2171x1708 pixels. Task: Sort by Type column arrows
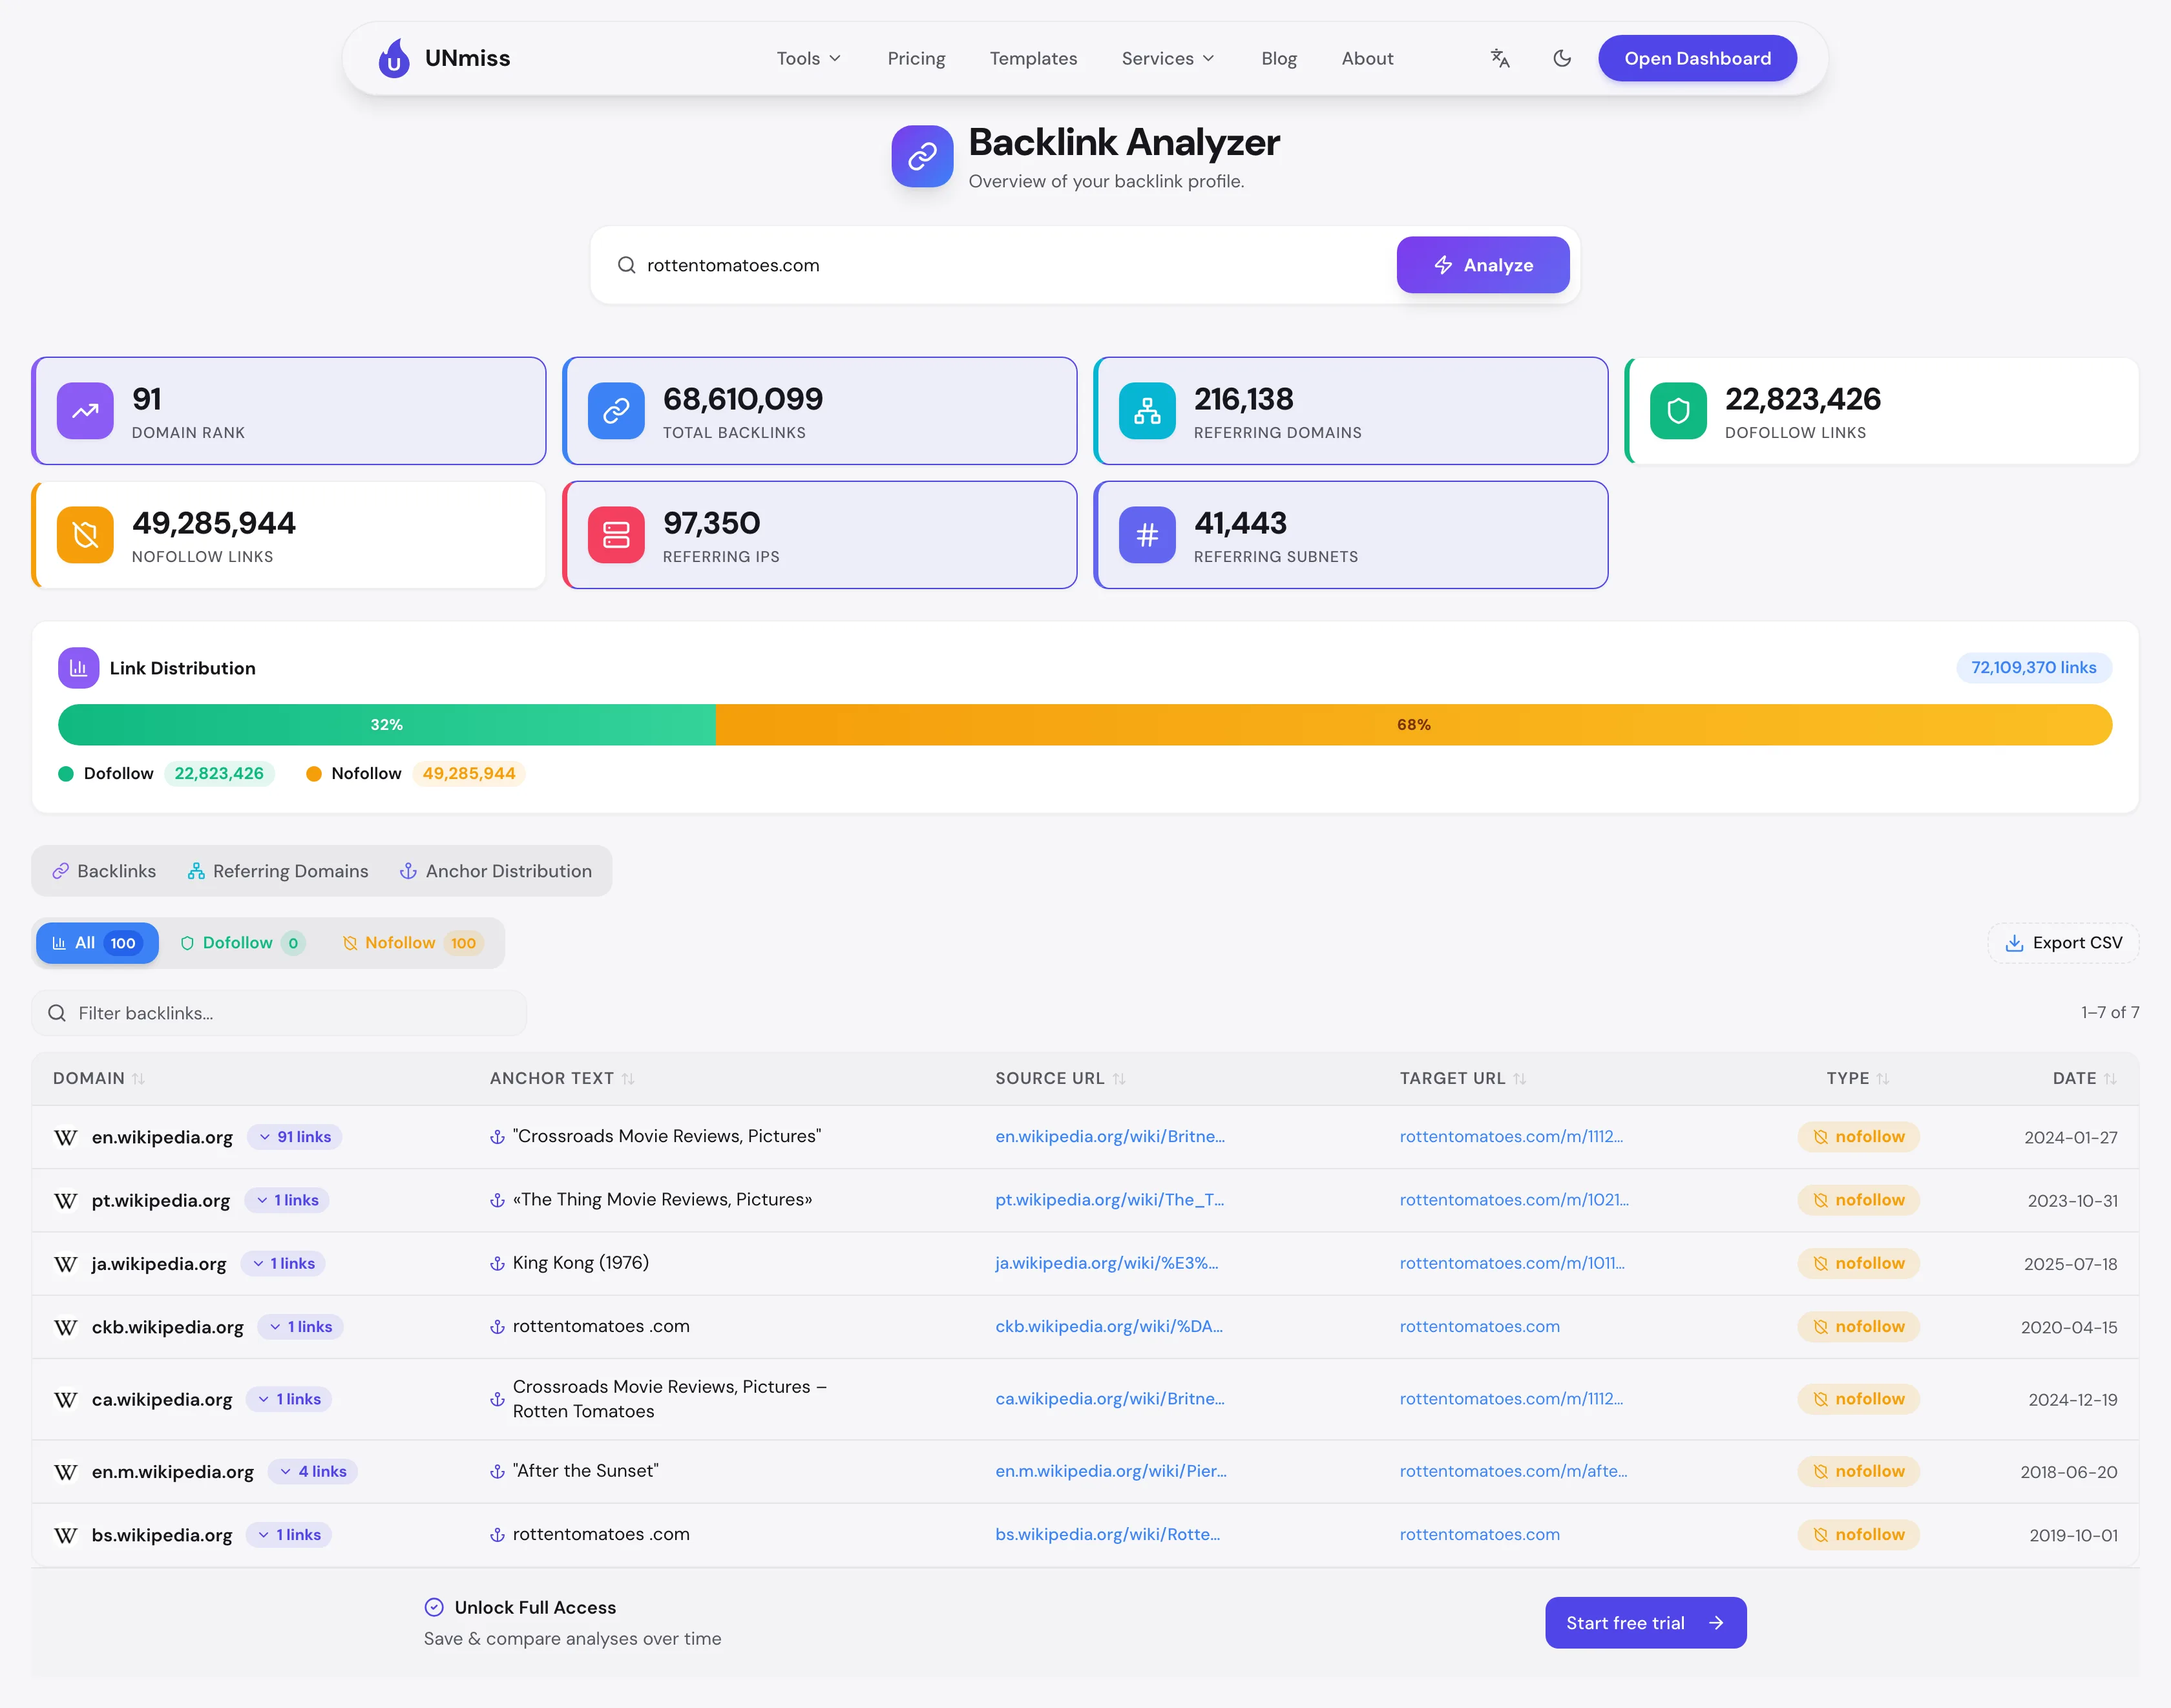[x=1883, y=1079]
